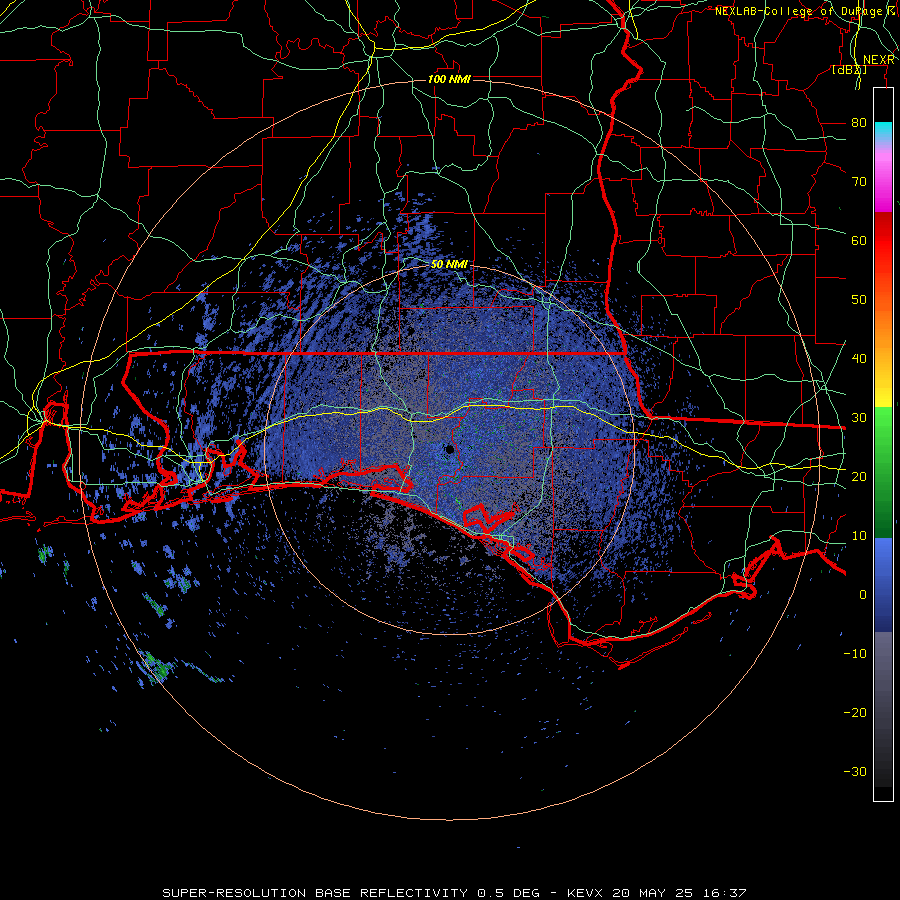Pick the green segment of the color bar
The width and height of the screenshot is (900, 900).
[x=883, y=471]
